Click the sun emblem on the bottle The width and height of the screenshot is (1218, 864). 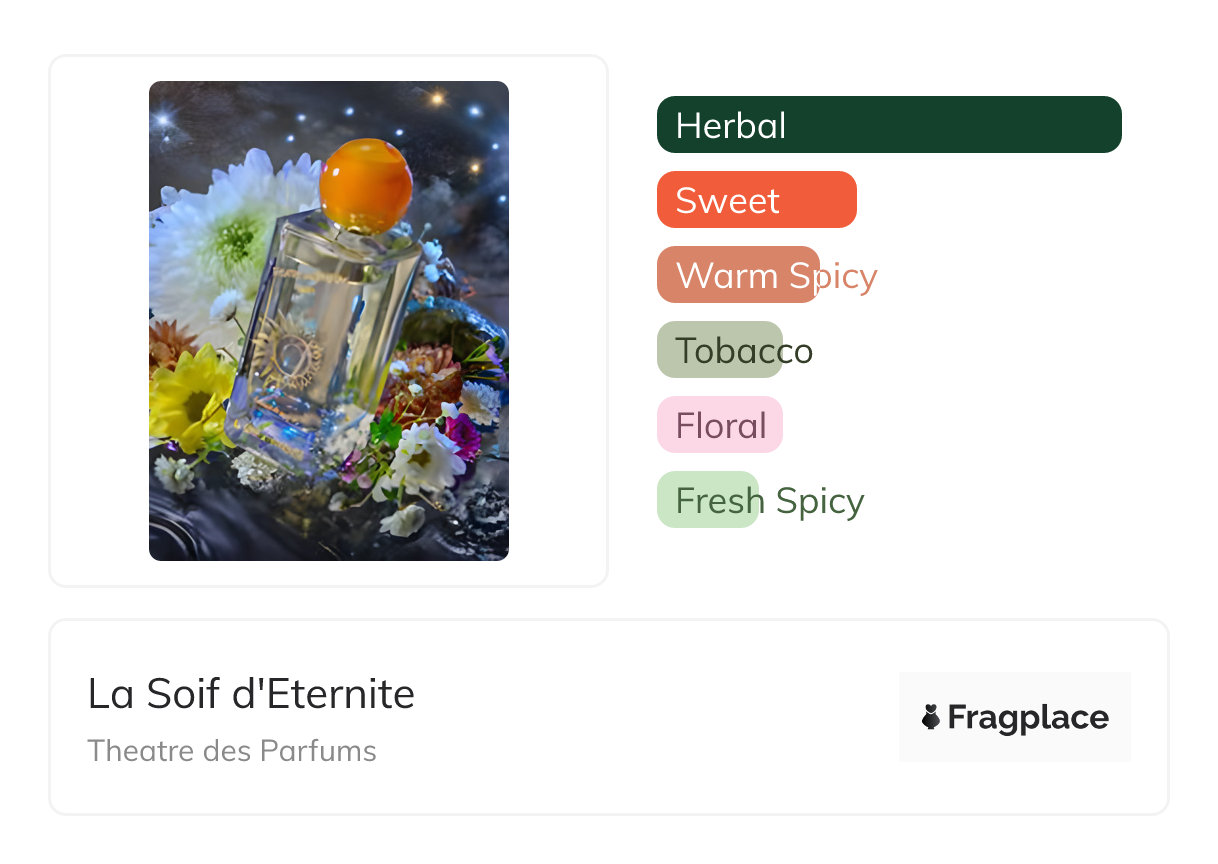(288, 350)
